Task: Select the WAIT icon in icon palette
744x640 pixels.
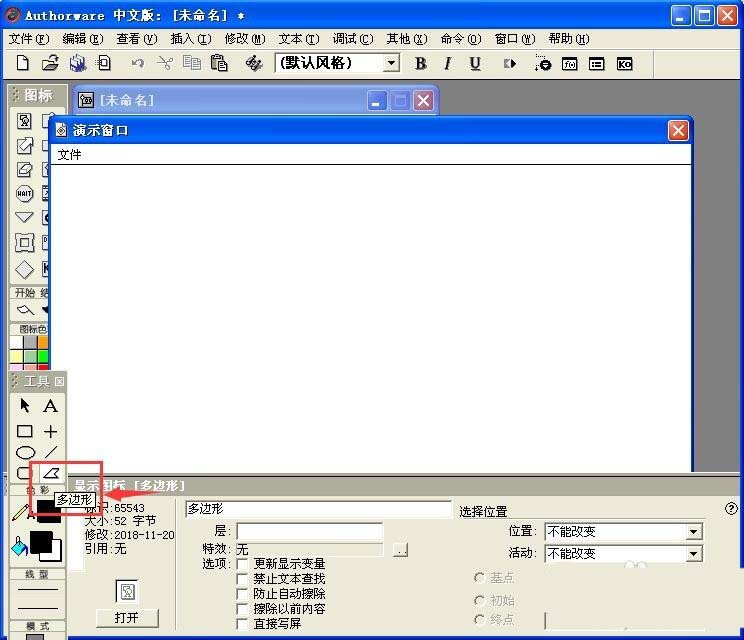Action: click(x=24, y=194)
